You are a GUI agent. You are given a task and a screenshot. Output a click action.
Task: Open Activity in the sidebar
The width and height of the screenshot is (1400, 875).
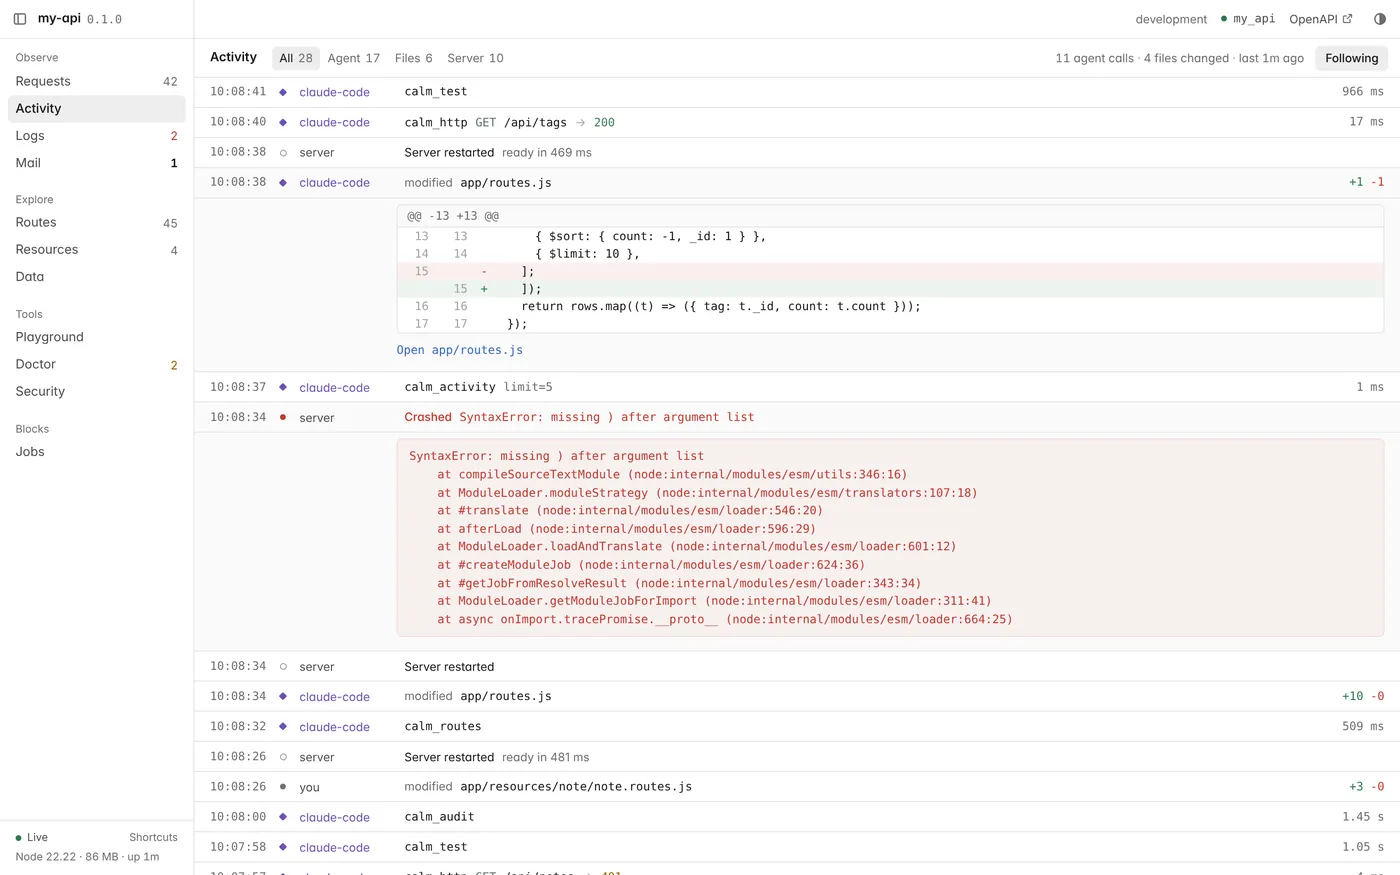coord(97,108)
